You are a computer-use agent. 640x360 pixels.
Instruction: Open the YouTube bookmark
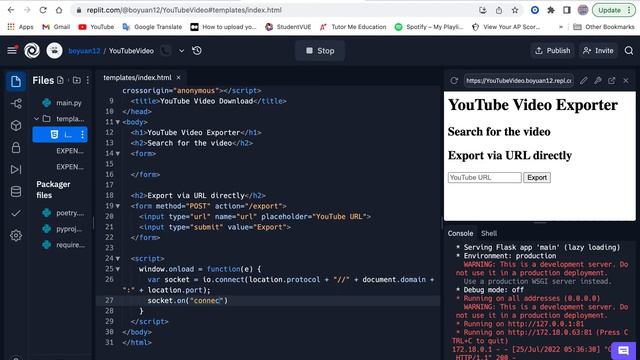(x=96, y=27)
